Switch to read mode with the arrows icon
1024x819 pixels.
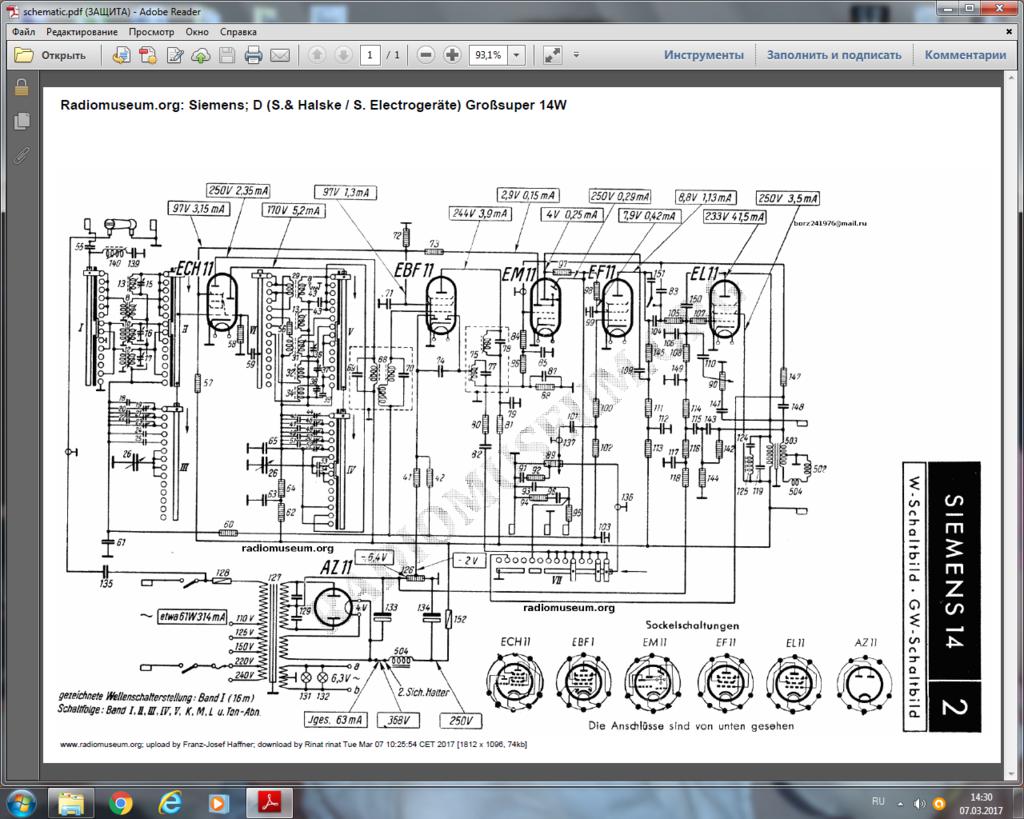pos(552,55)
